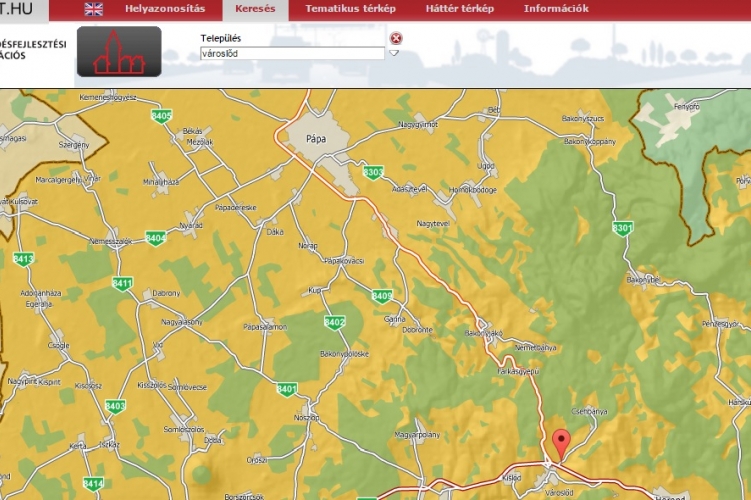Click the church settlement search icon
The width and height of the screenshot is (751, 500).
[119, 52]
